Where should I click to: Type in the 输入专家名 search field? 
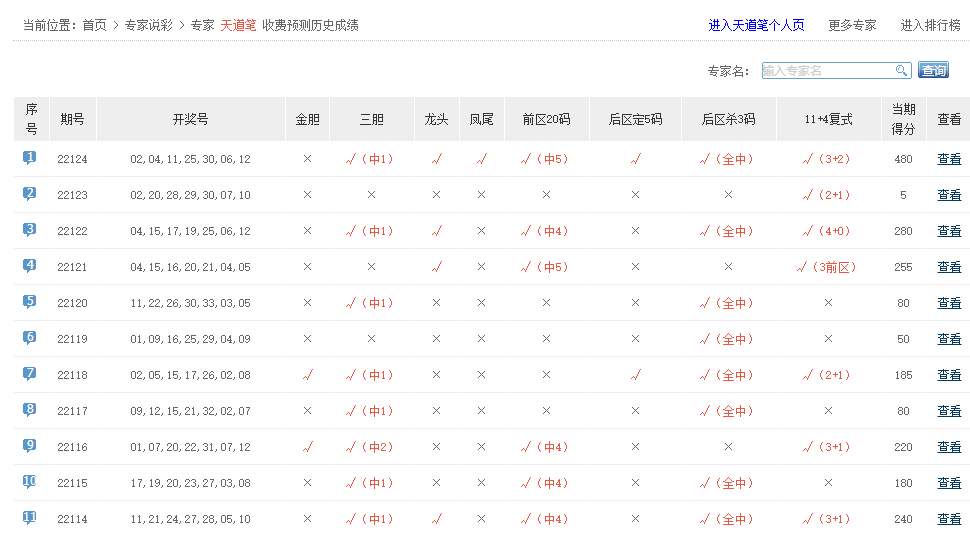(x=826, y=70)
